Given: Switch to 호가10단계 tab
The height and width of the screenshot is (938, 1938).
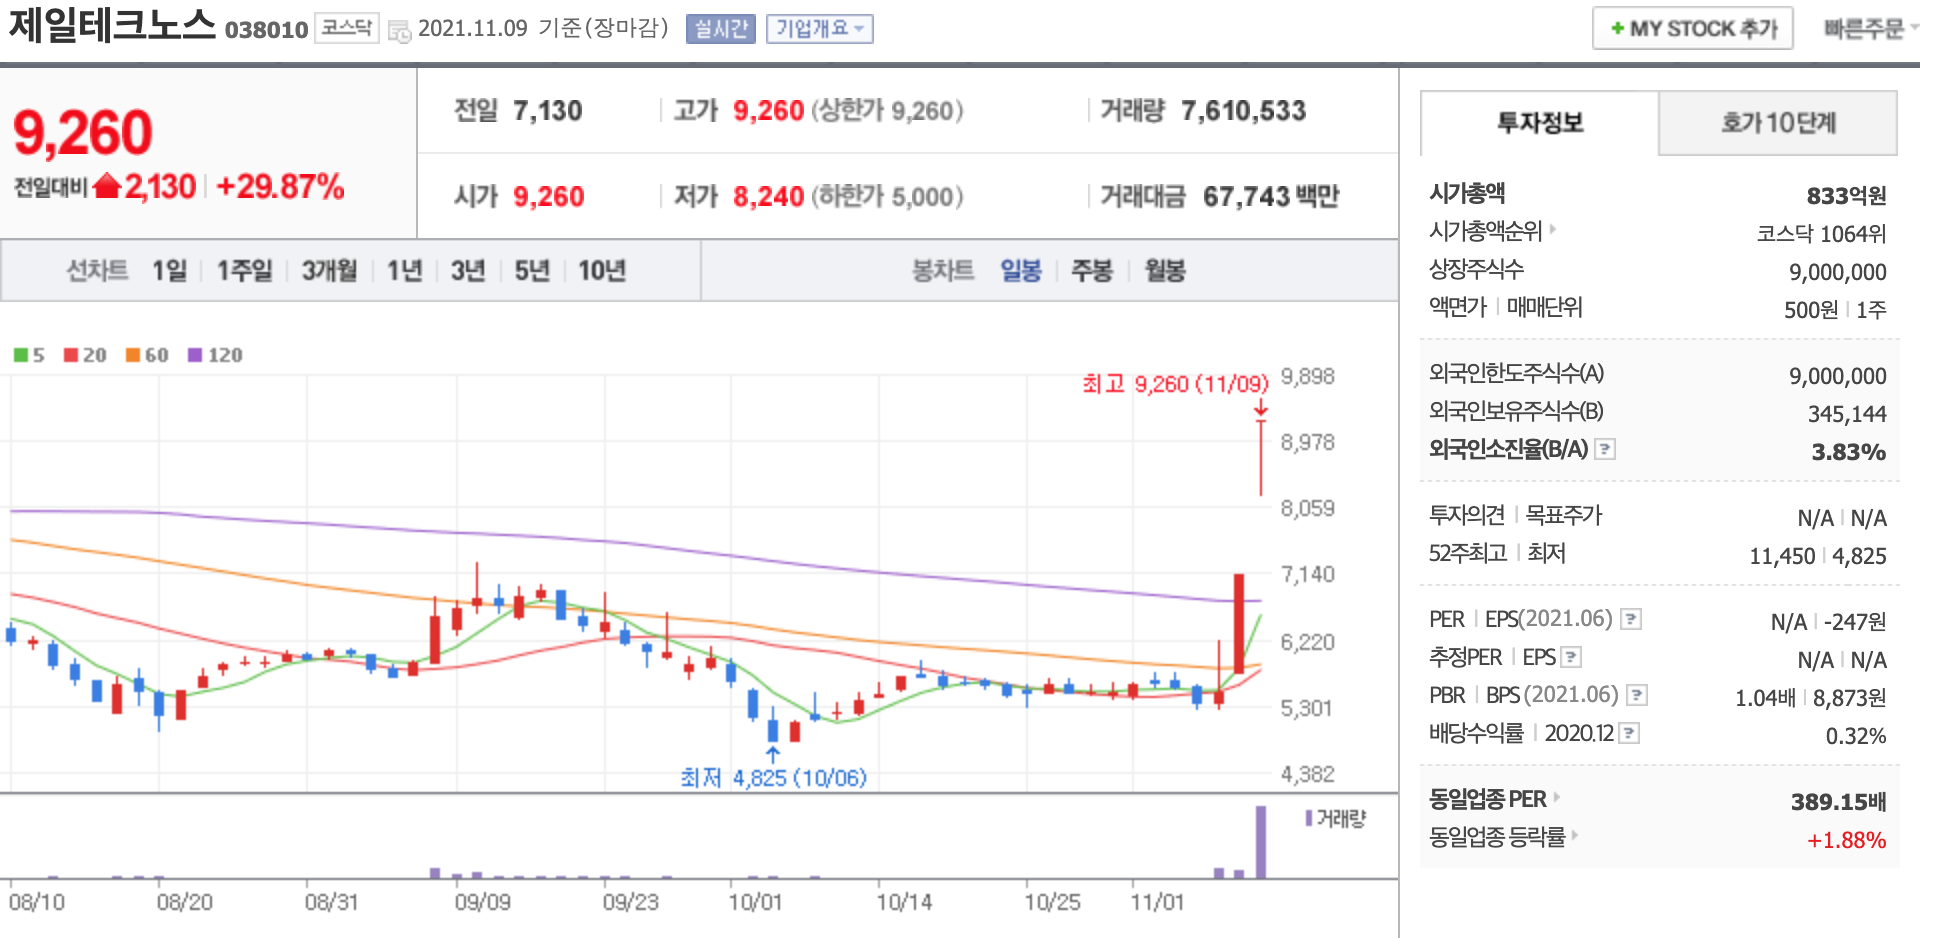Looking at the screenshot, I should pyautogui.click(x=1778, y=123).
